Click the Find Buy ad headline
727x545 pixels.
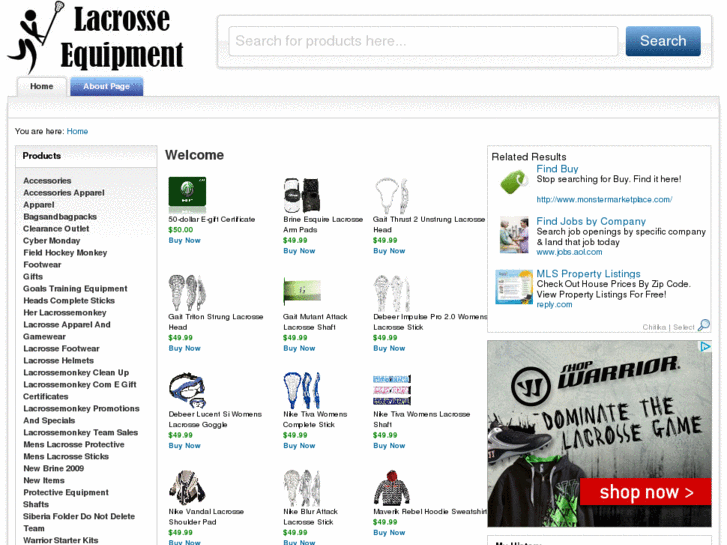(557, 169)
